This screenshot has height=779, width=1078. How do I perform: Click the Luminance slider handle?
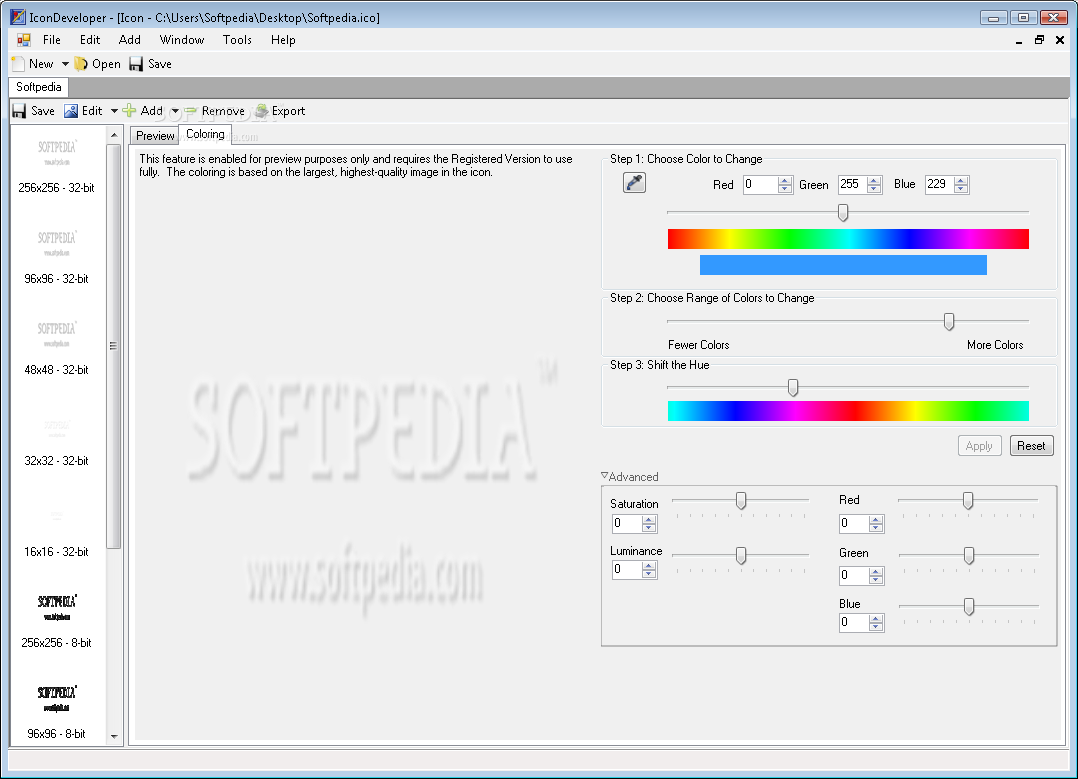[741, 555]
